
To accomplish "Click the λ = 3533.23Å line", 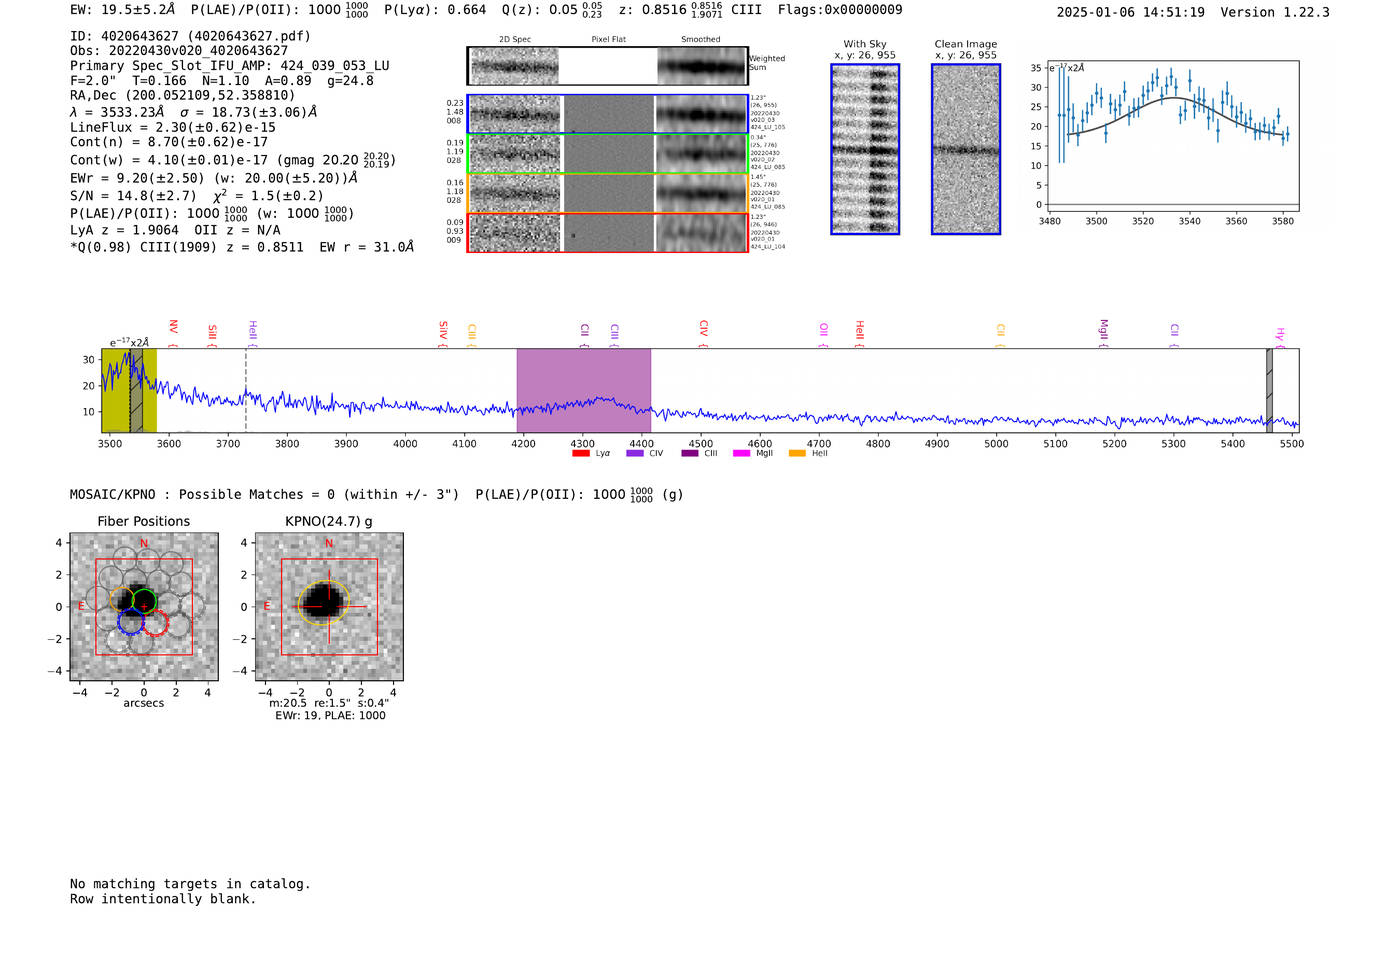I will (193, 112).
